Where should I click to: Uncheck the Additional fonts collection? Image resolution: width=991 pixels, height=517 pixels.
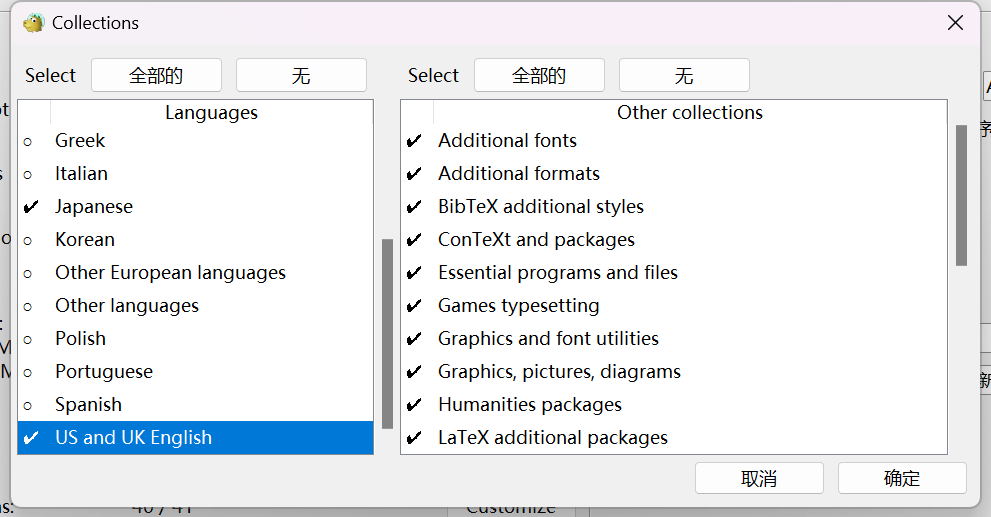[414, 141]
